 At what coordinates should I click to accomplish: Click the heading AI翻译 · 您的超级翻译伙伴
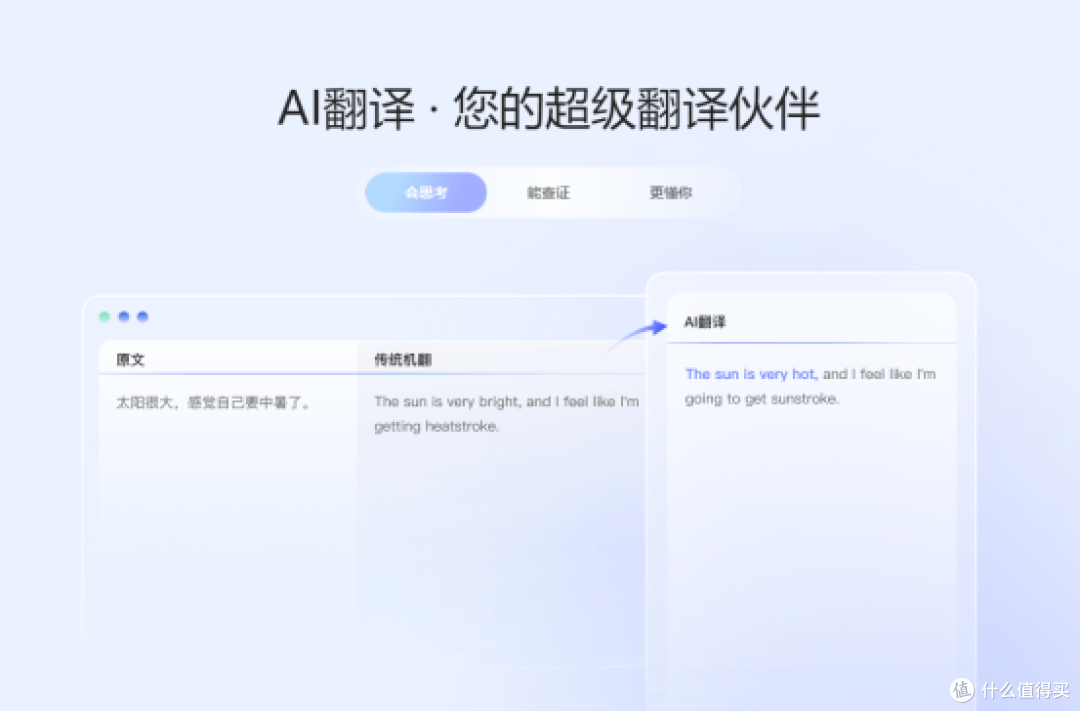(x=548, y=108)
